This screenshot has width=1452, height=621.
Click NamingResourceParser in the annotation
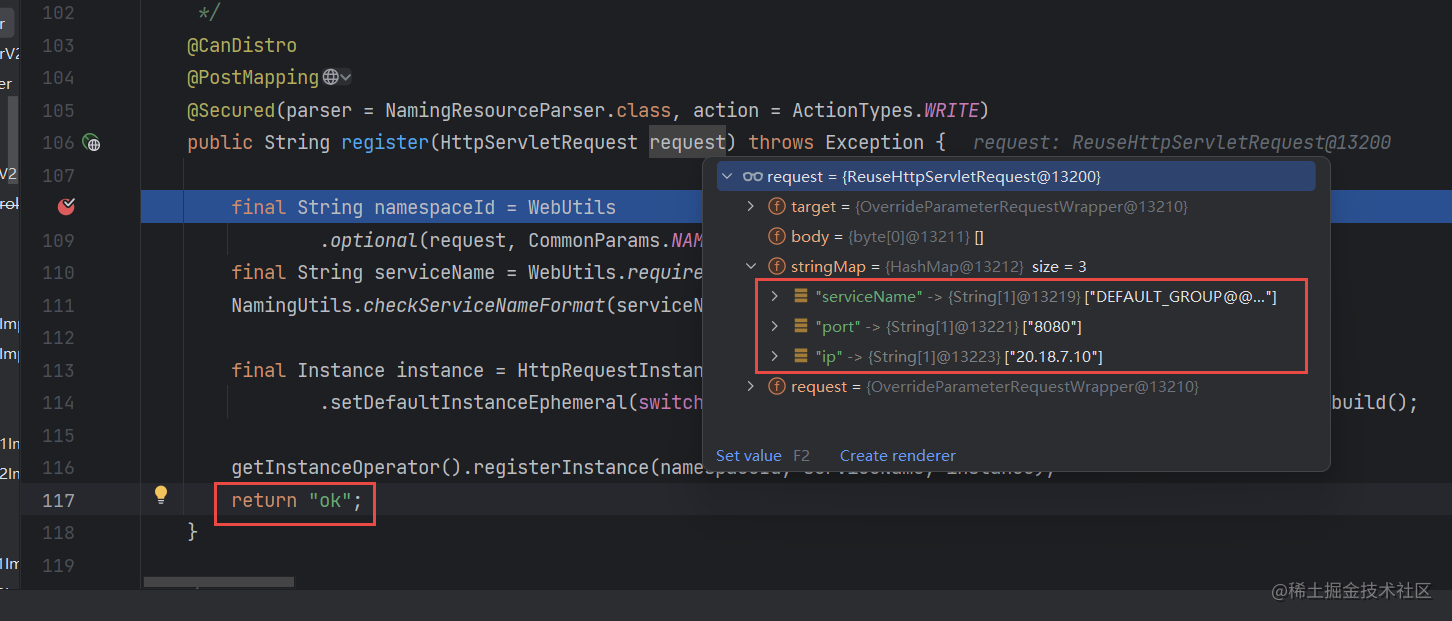495,110
